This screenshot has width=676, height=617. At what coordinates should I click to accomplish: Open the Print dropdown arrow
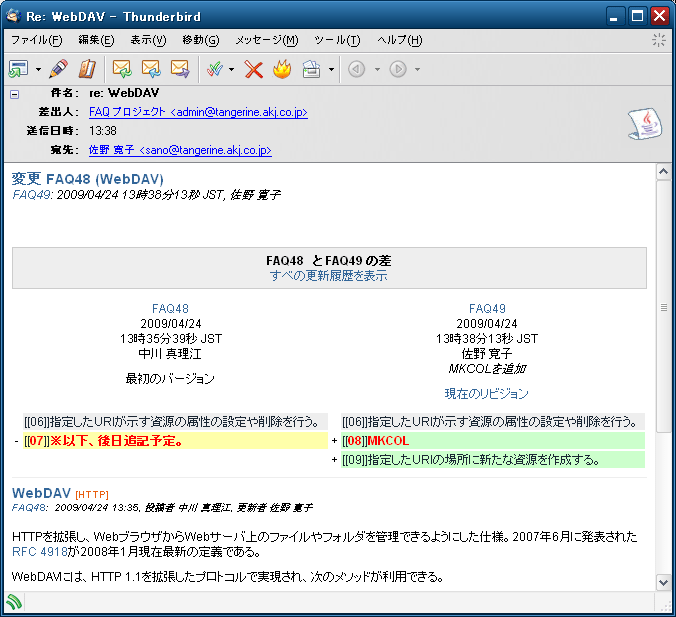(x=331, y=69)
